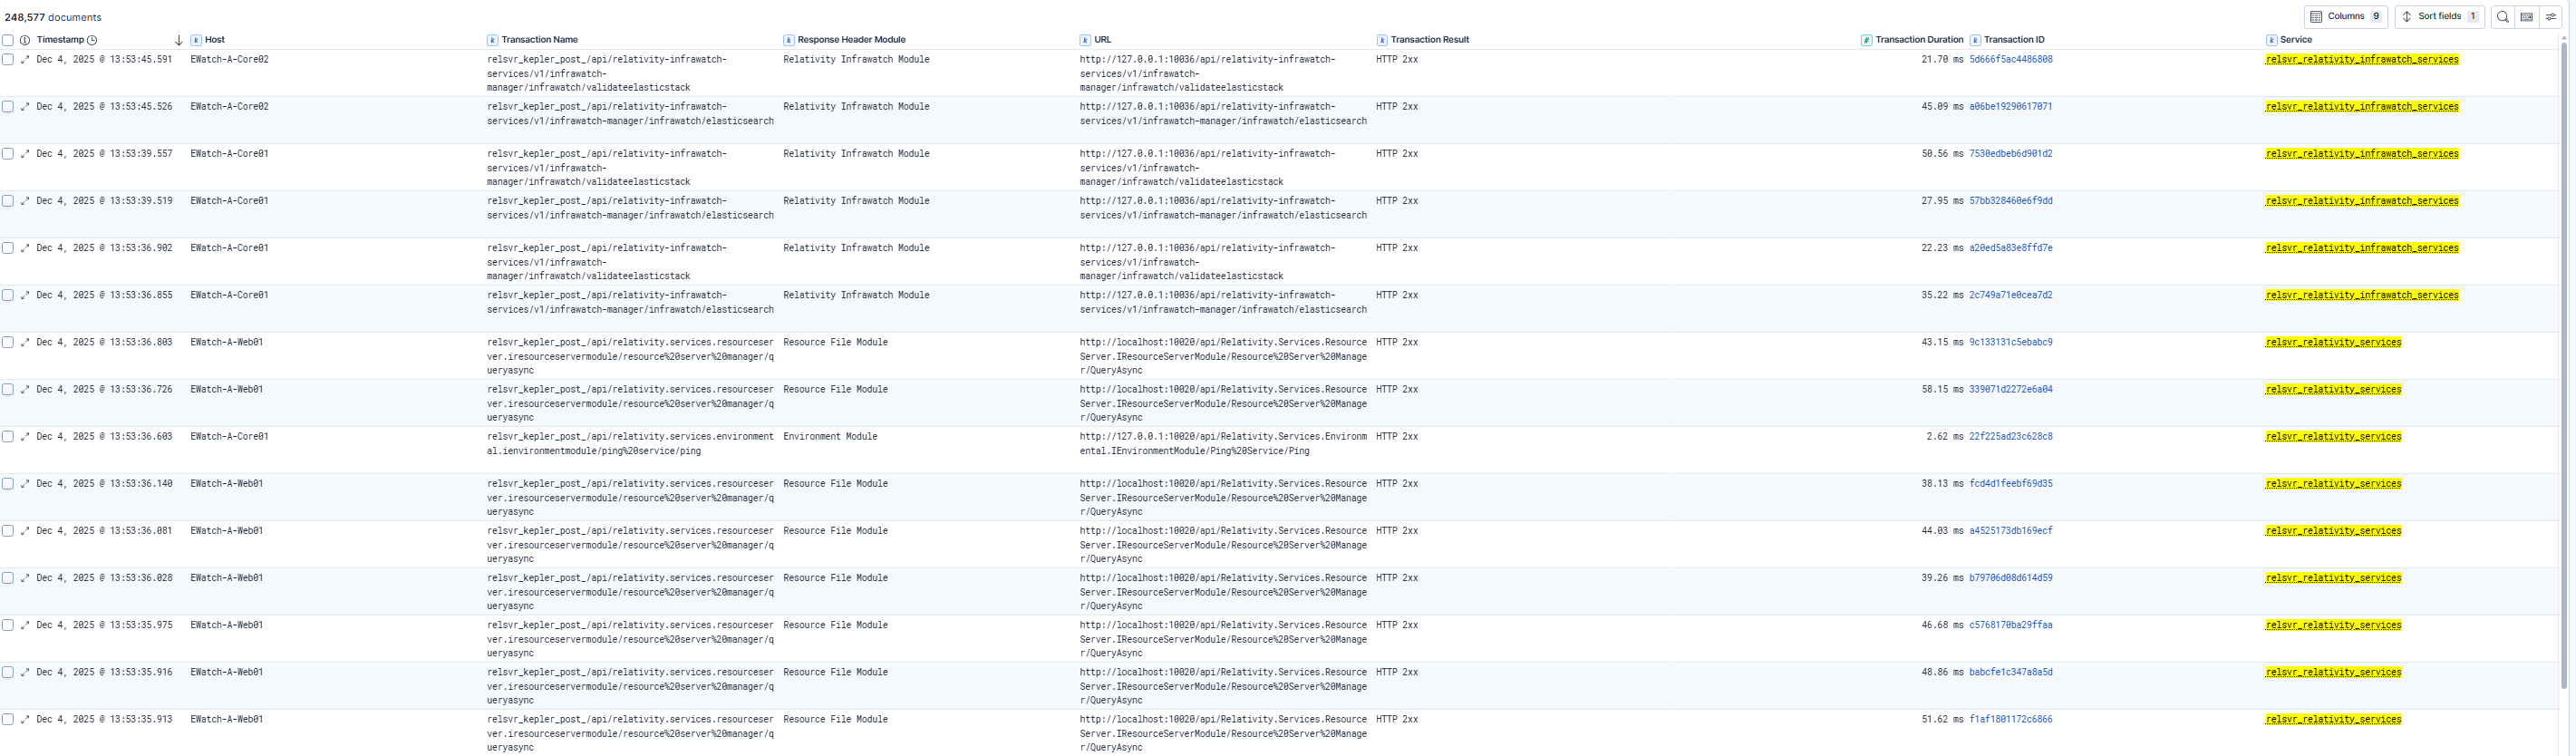This screenshot has height=756, width=2576.
Task: Select the row checkbox for 13:53:35.913
Action: (x=8, y=720)
